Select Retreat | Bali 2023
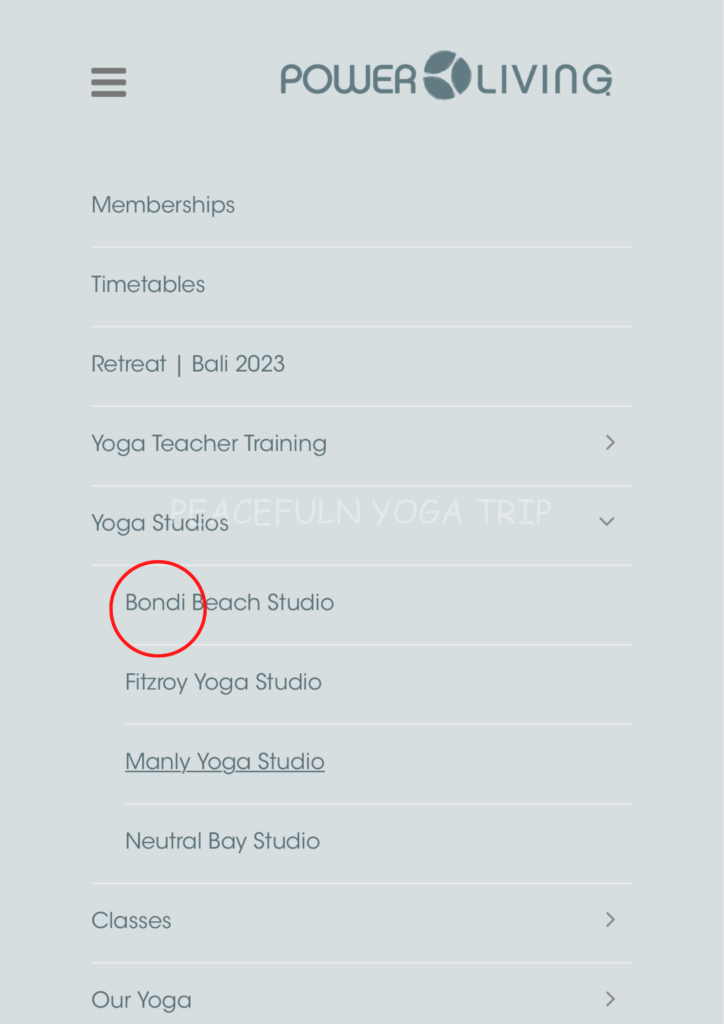 (188, 364)
